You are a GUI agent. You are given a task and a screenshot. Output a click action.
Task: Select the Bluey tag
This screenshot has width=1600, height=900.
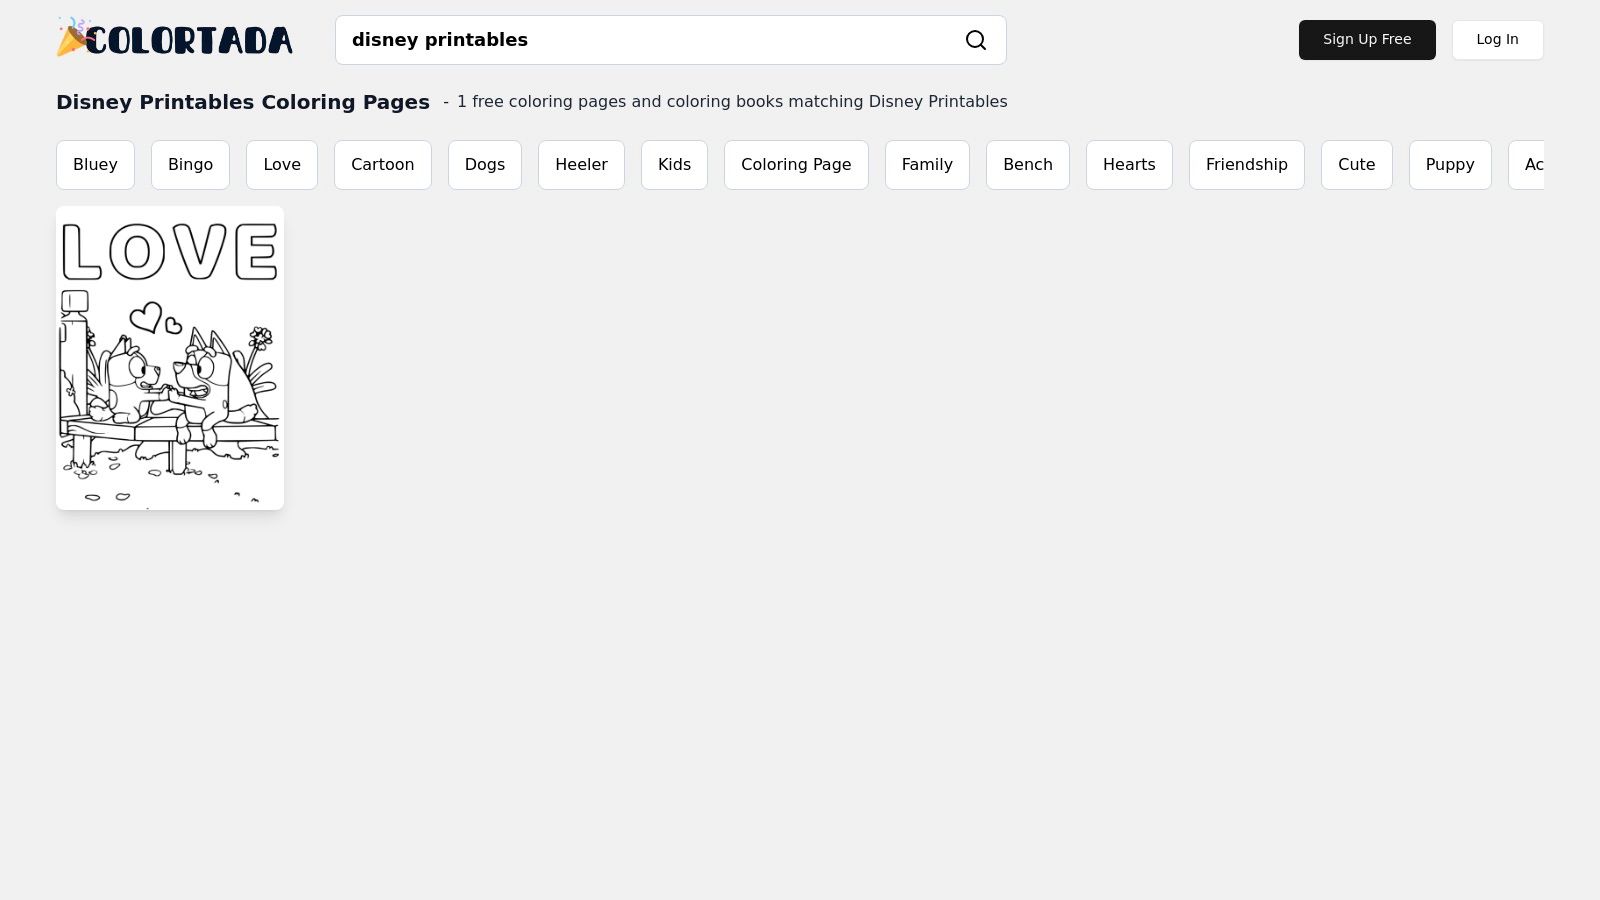click(x=95, y=165)
